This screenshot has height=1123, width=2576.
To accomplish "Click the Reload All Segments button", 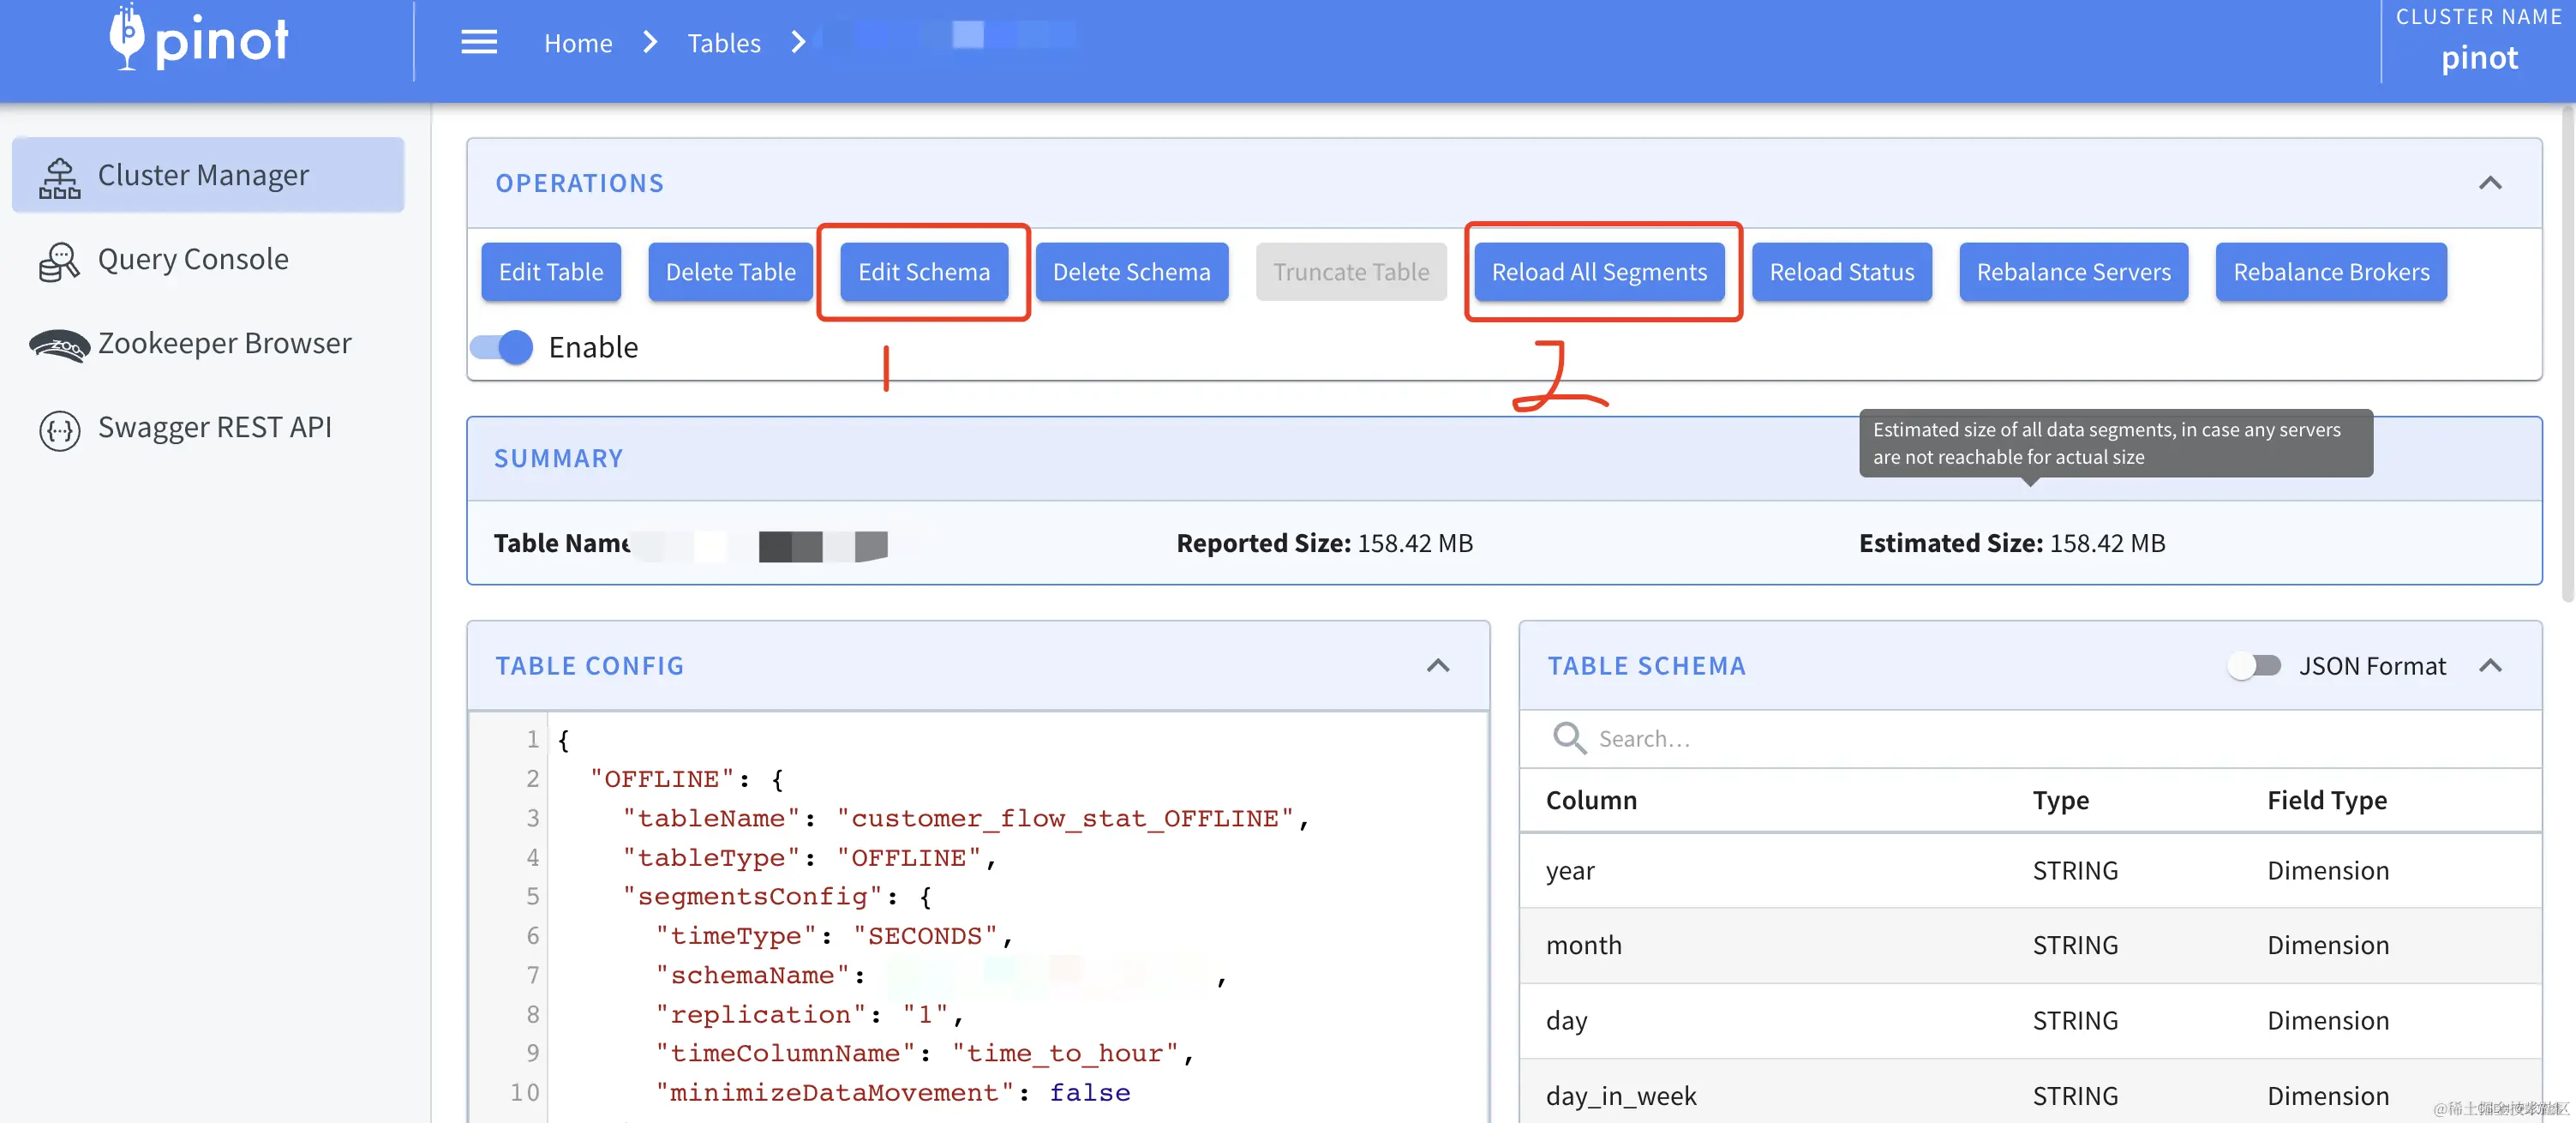I will coord(1598,272).
